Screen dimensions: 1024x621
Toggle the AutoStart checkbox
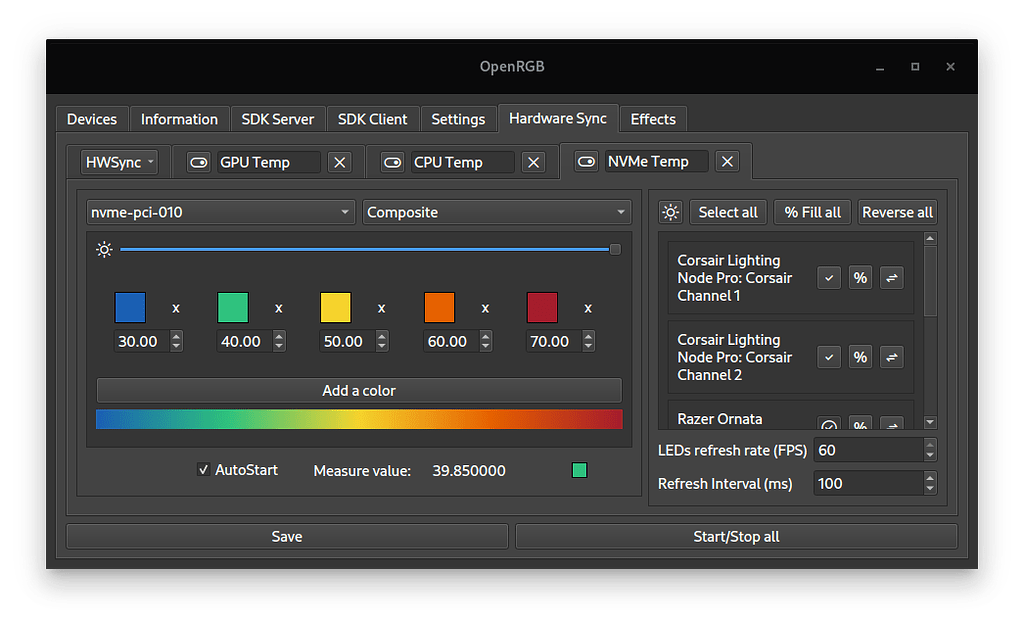coord(204,470)
